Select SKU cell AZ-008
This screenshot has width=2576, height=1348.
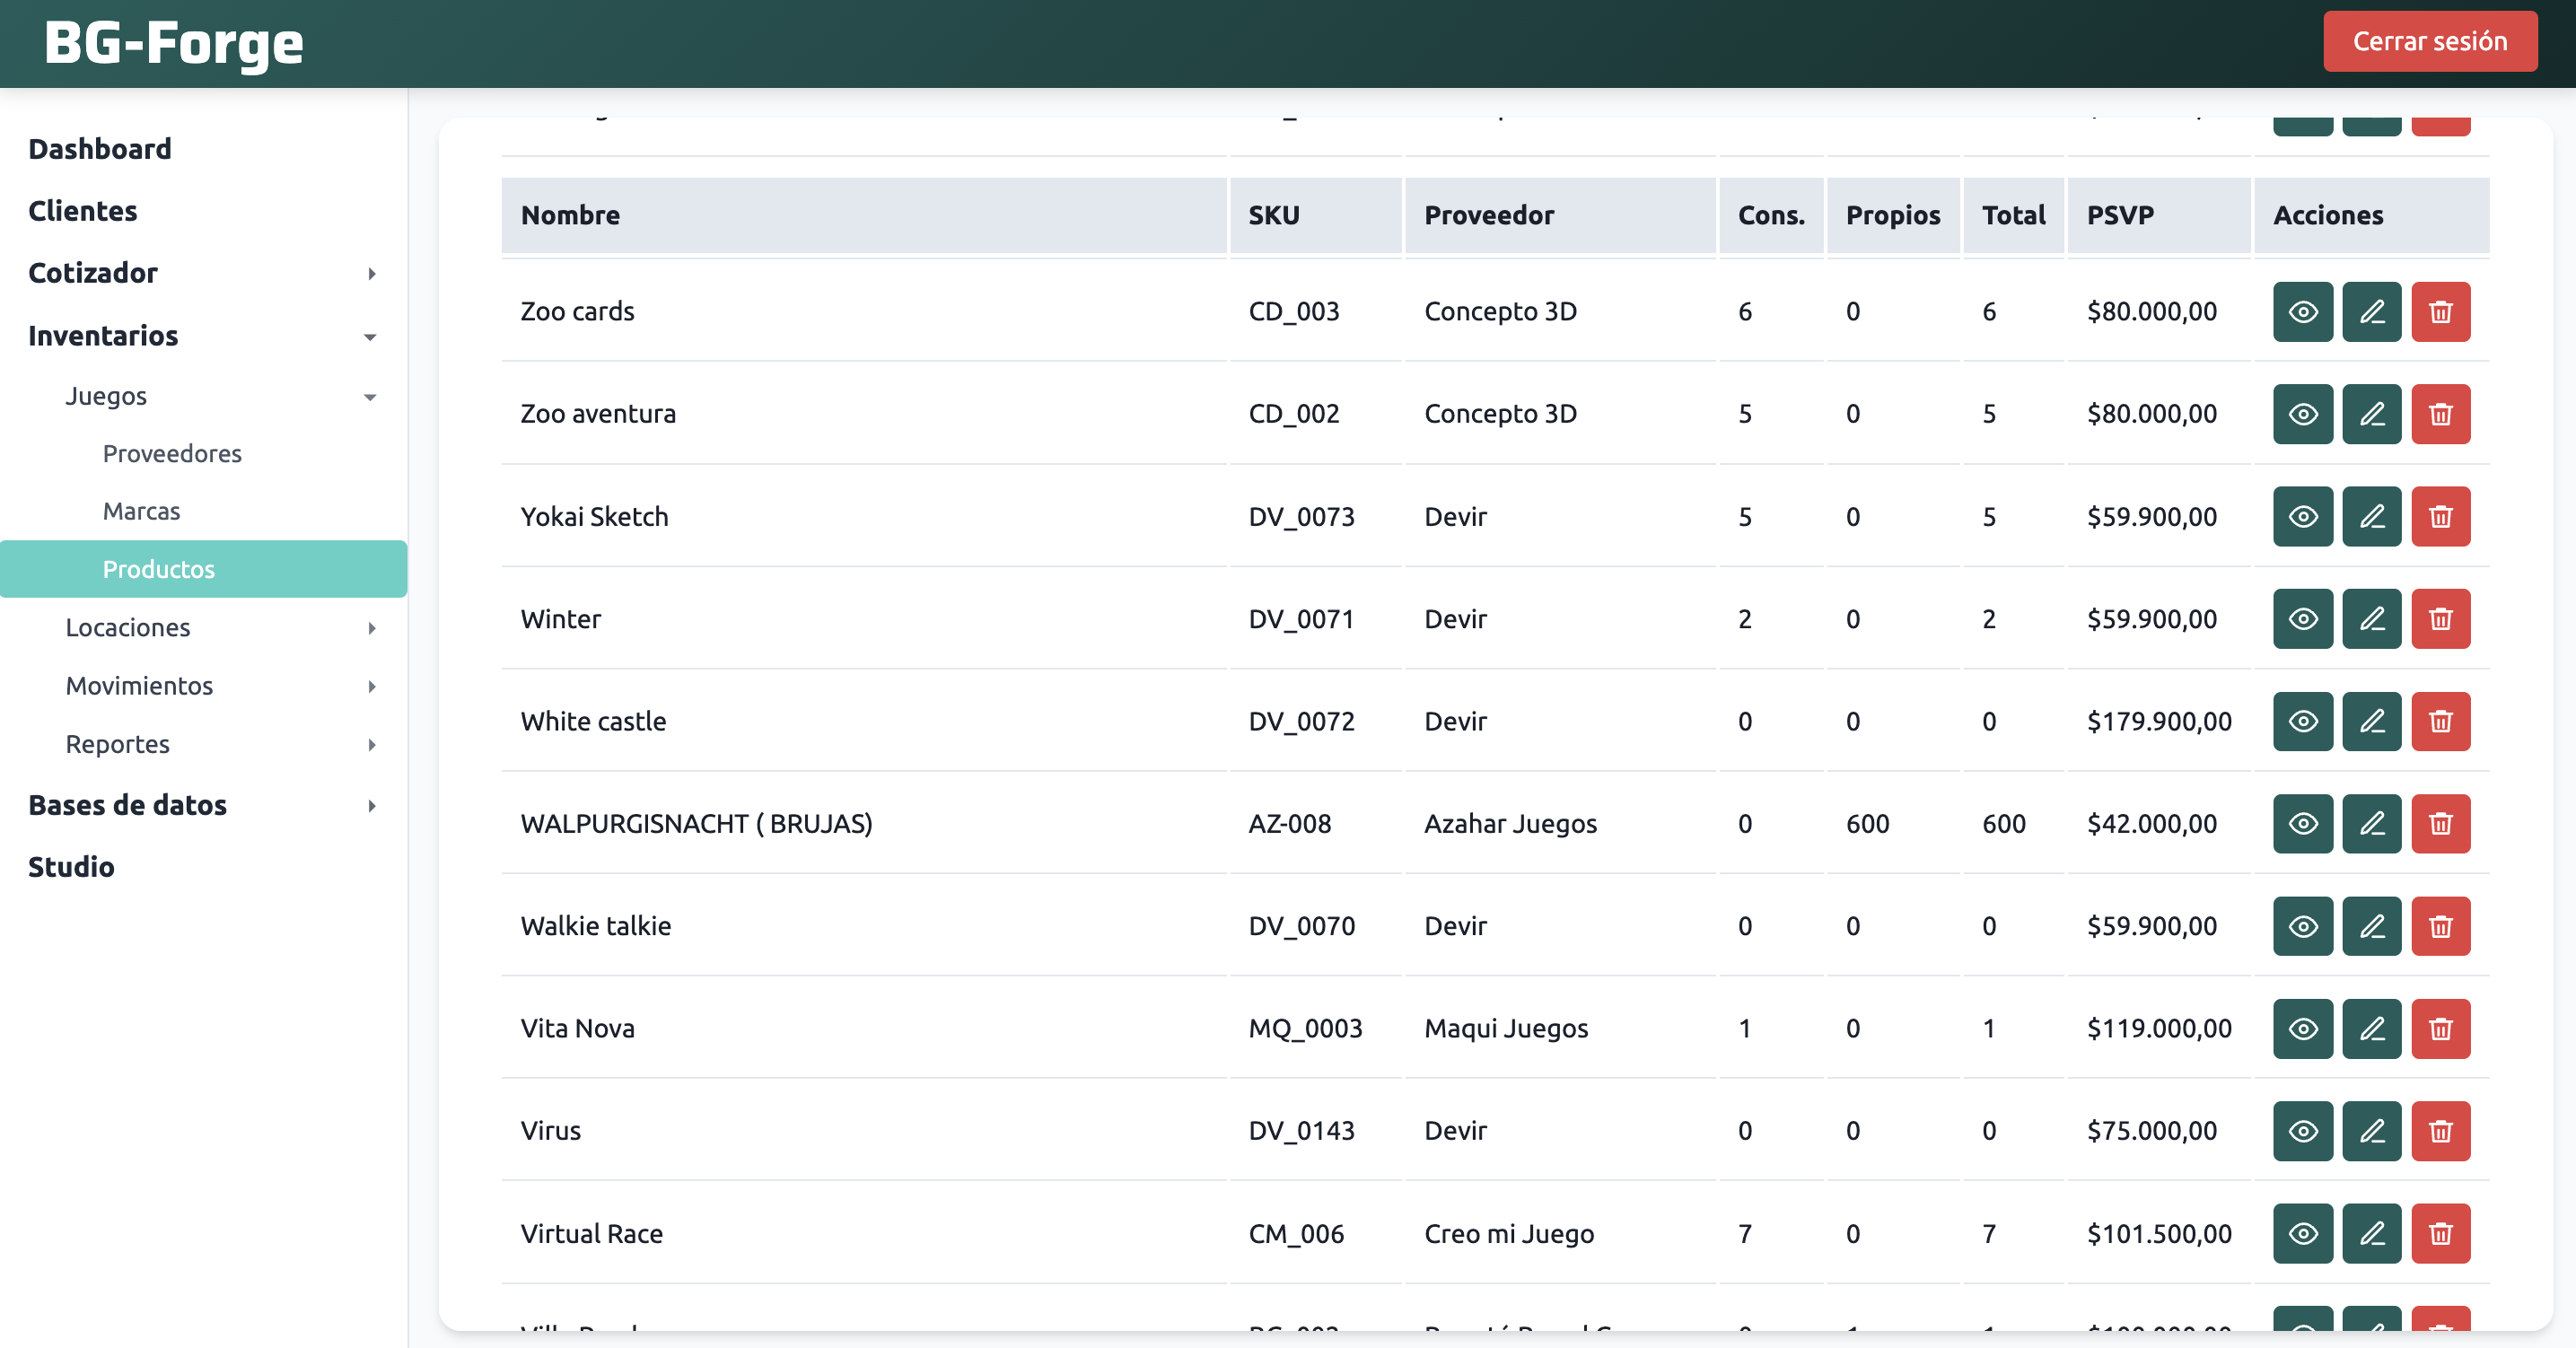point(1290,824)
